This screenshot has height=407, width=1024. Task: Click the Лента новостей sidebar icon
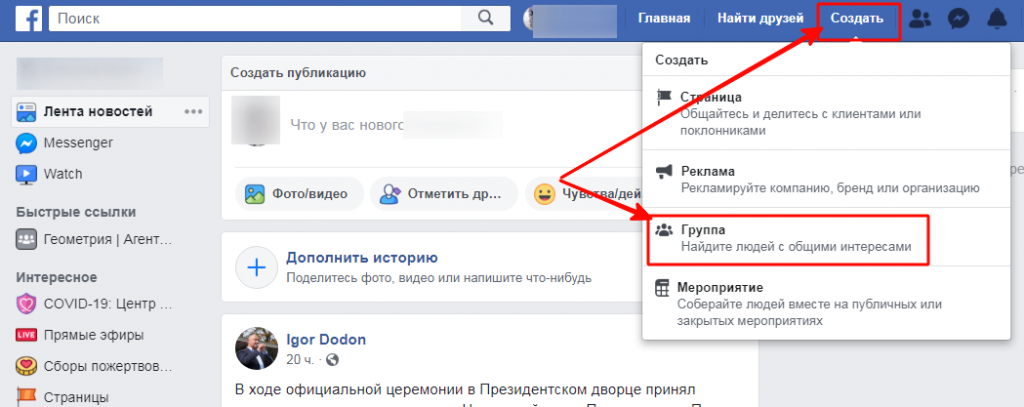click(26, 112)
